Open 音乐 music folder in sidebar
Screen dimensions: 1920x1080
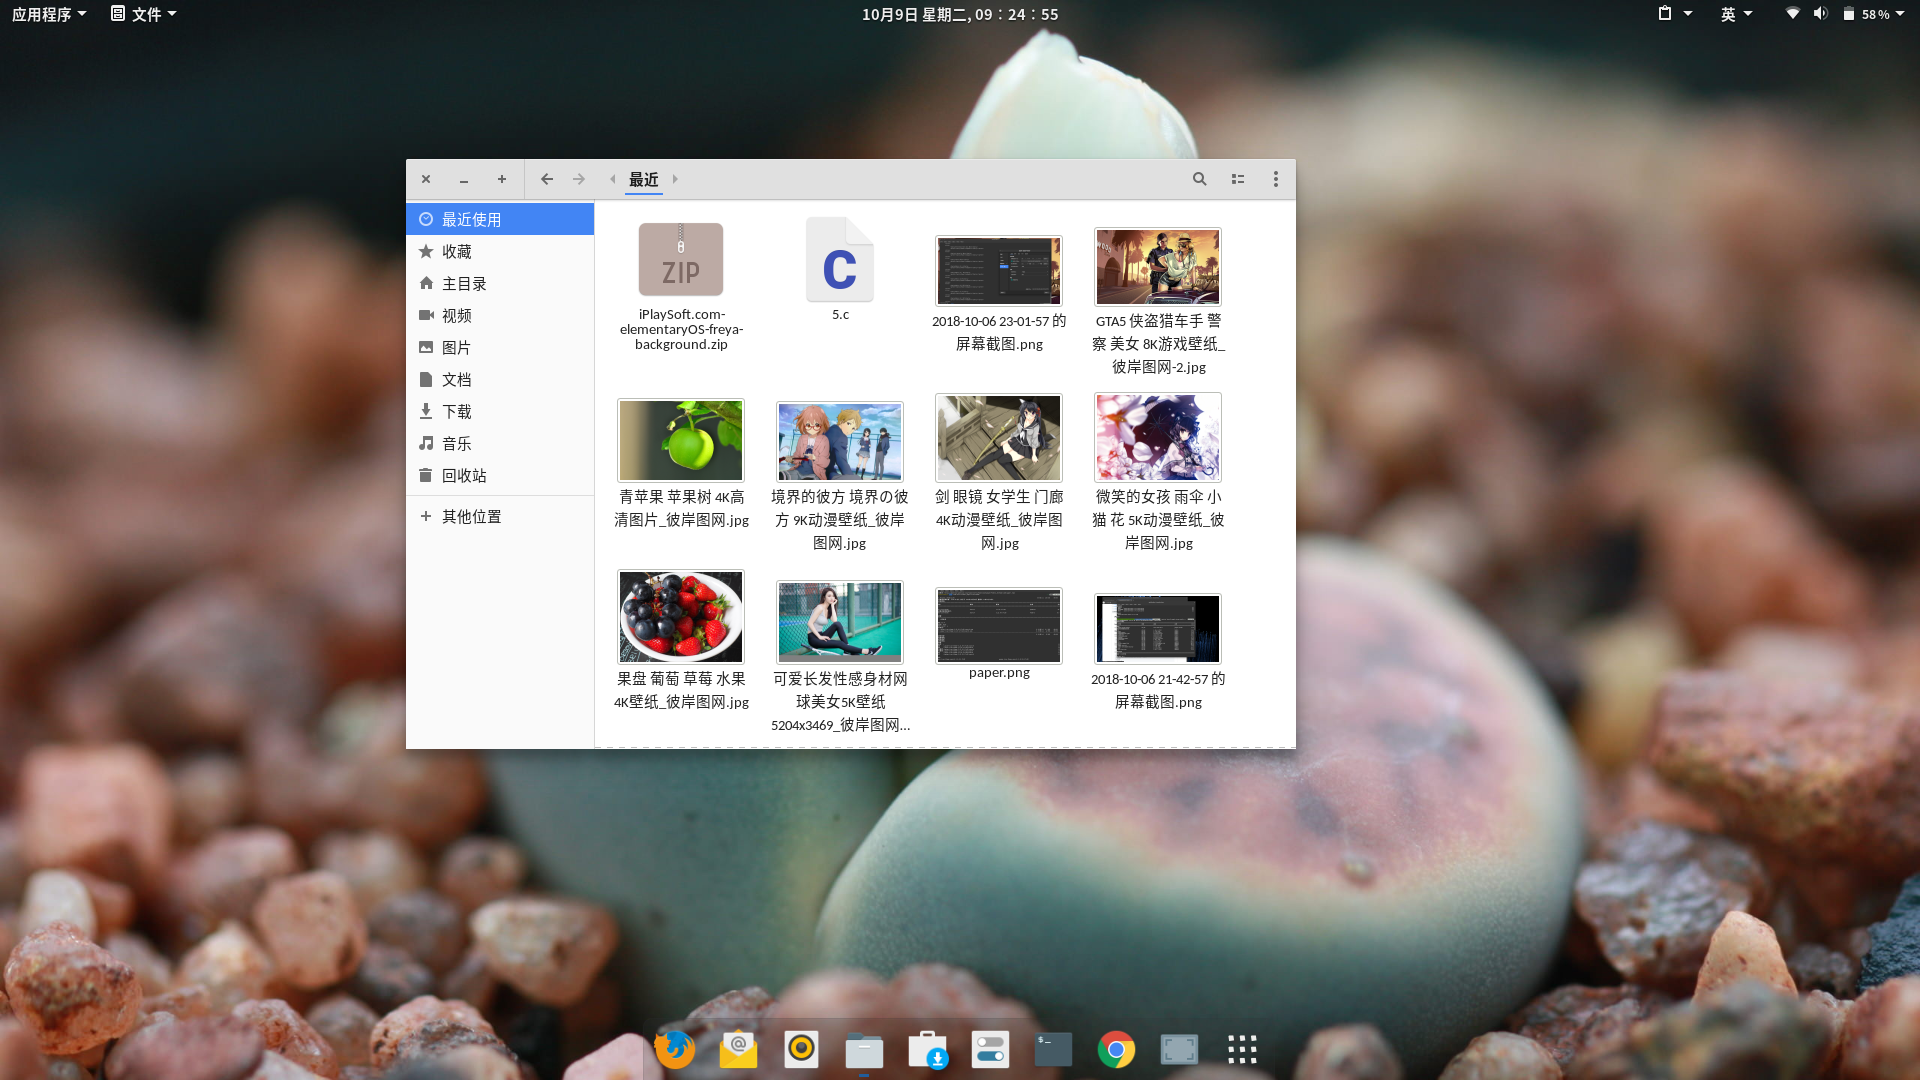pyautogui.click(x=456, y=444)
